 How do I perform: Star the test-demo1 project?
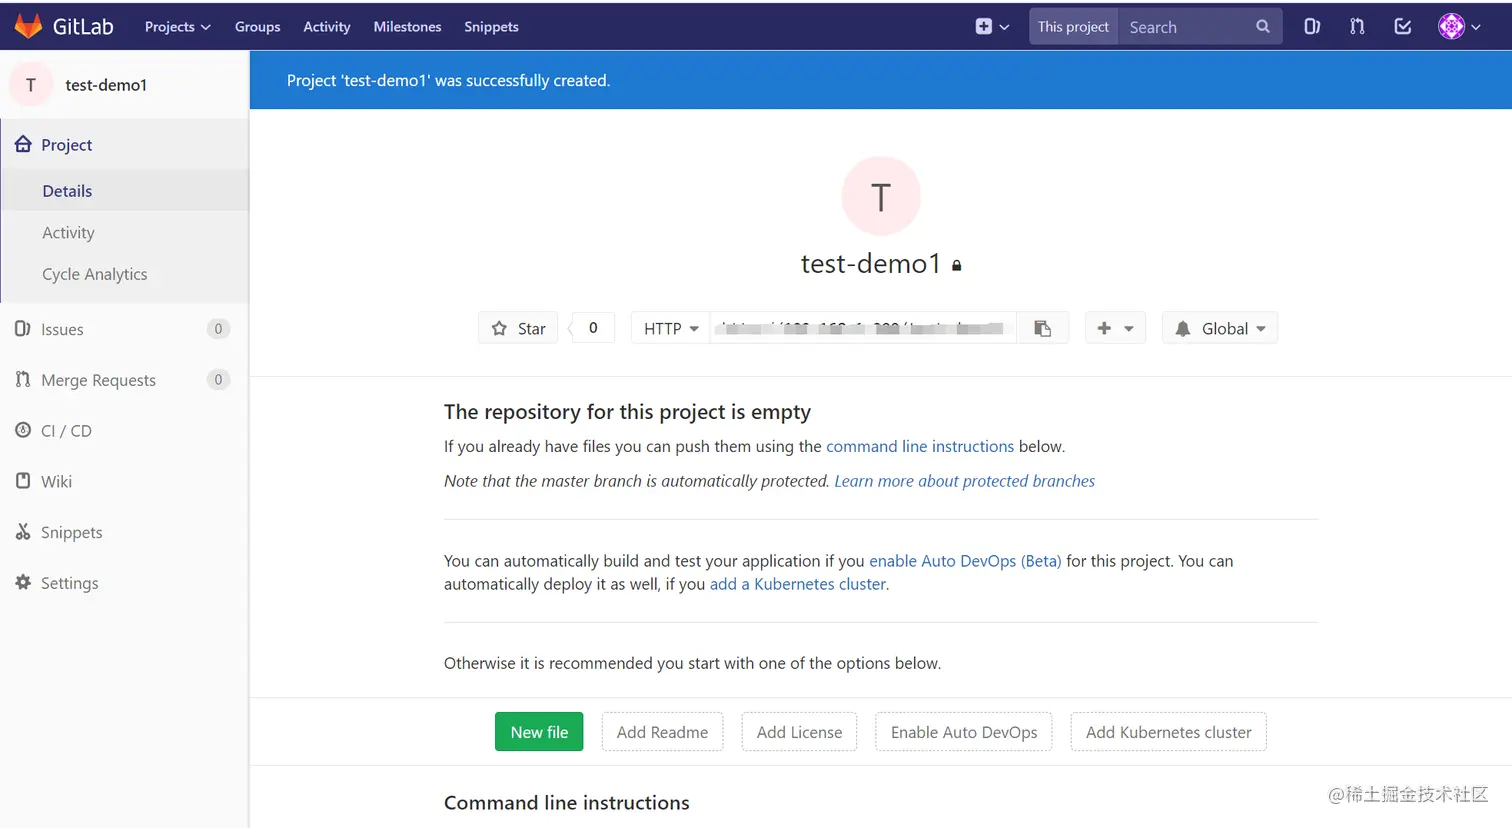(x=519, y=328)
